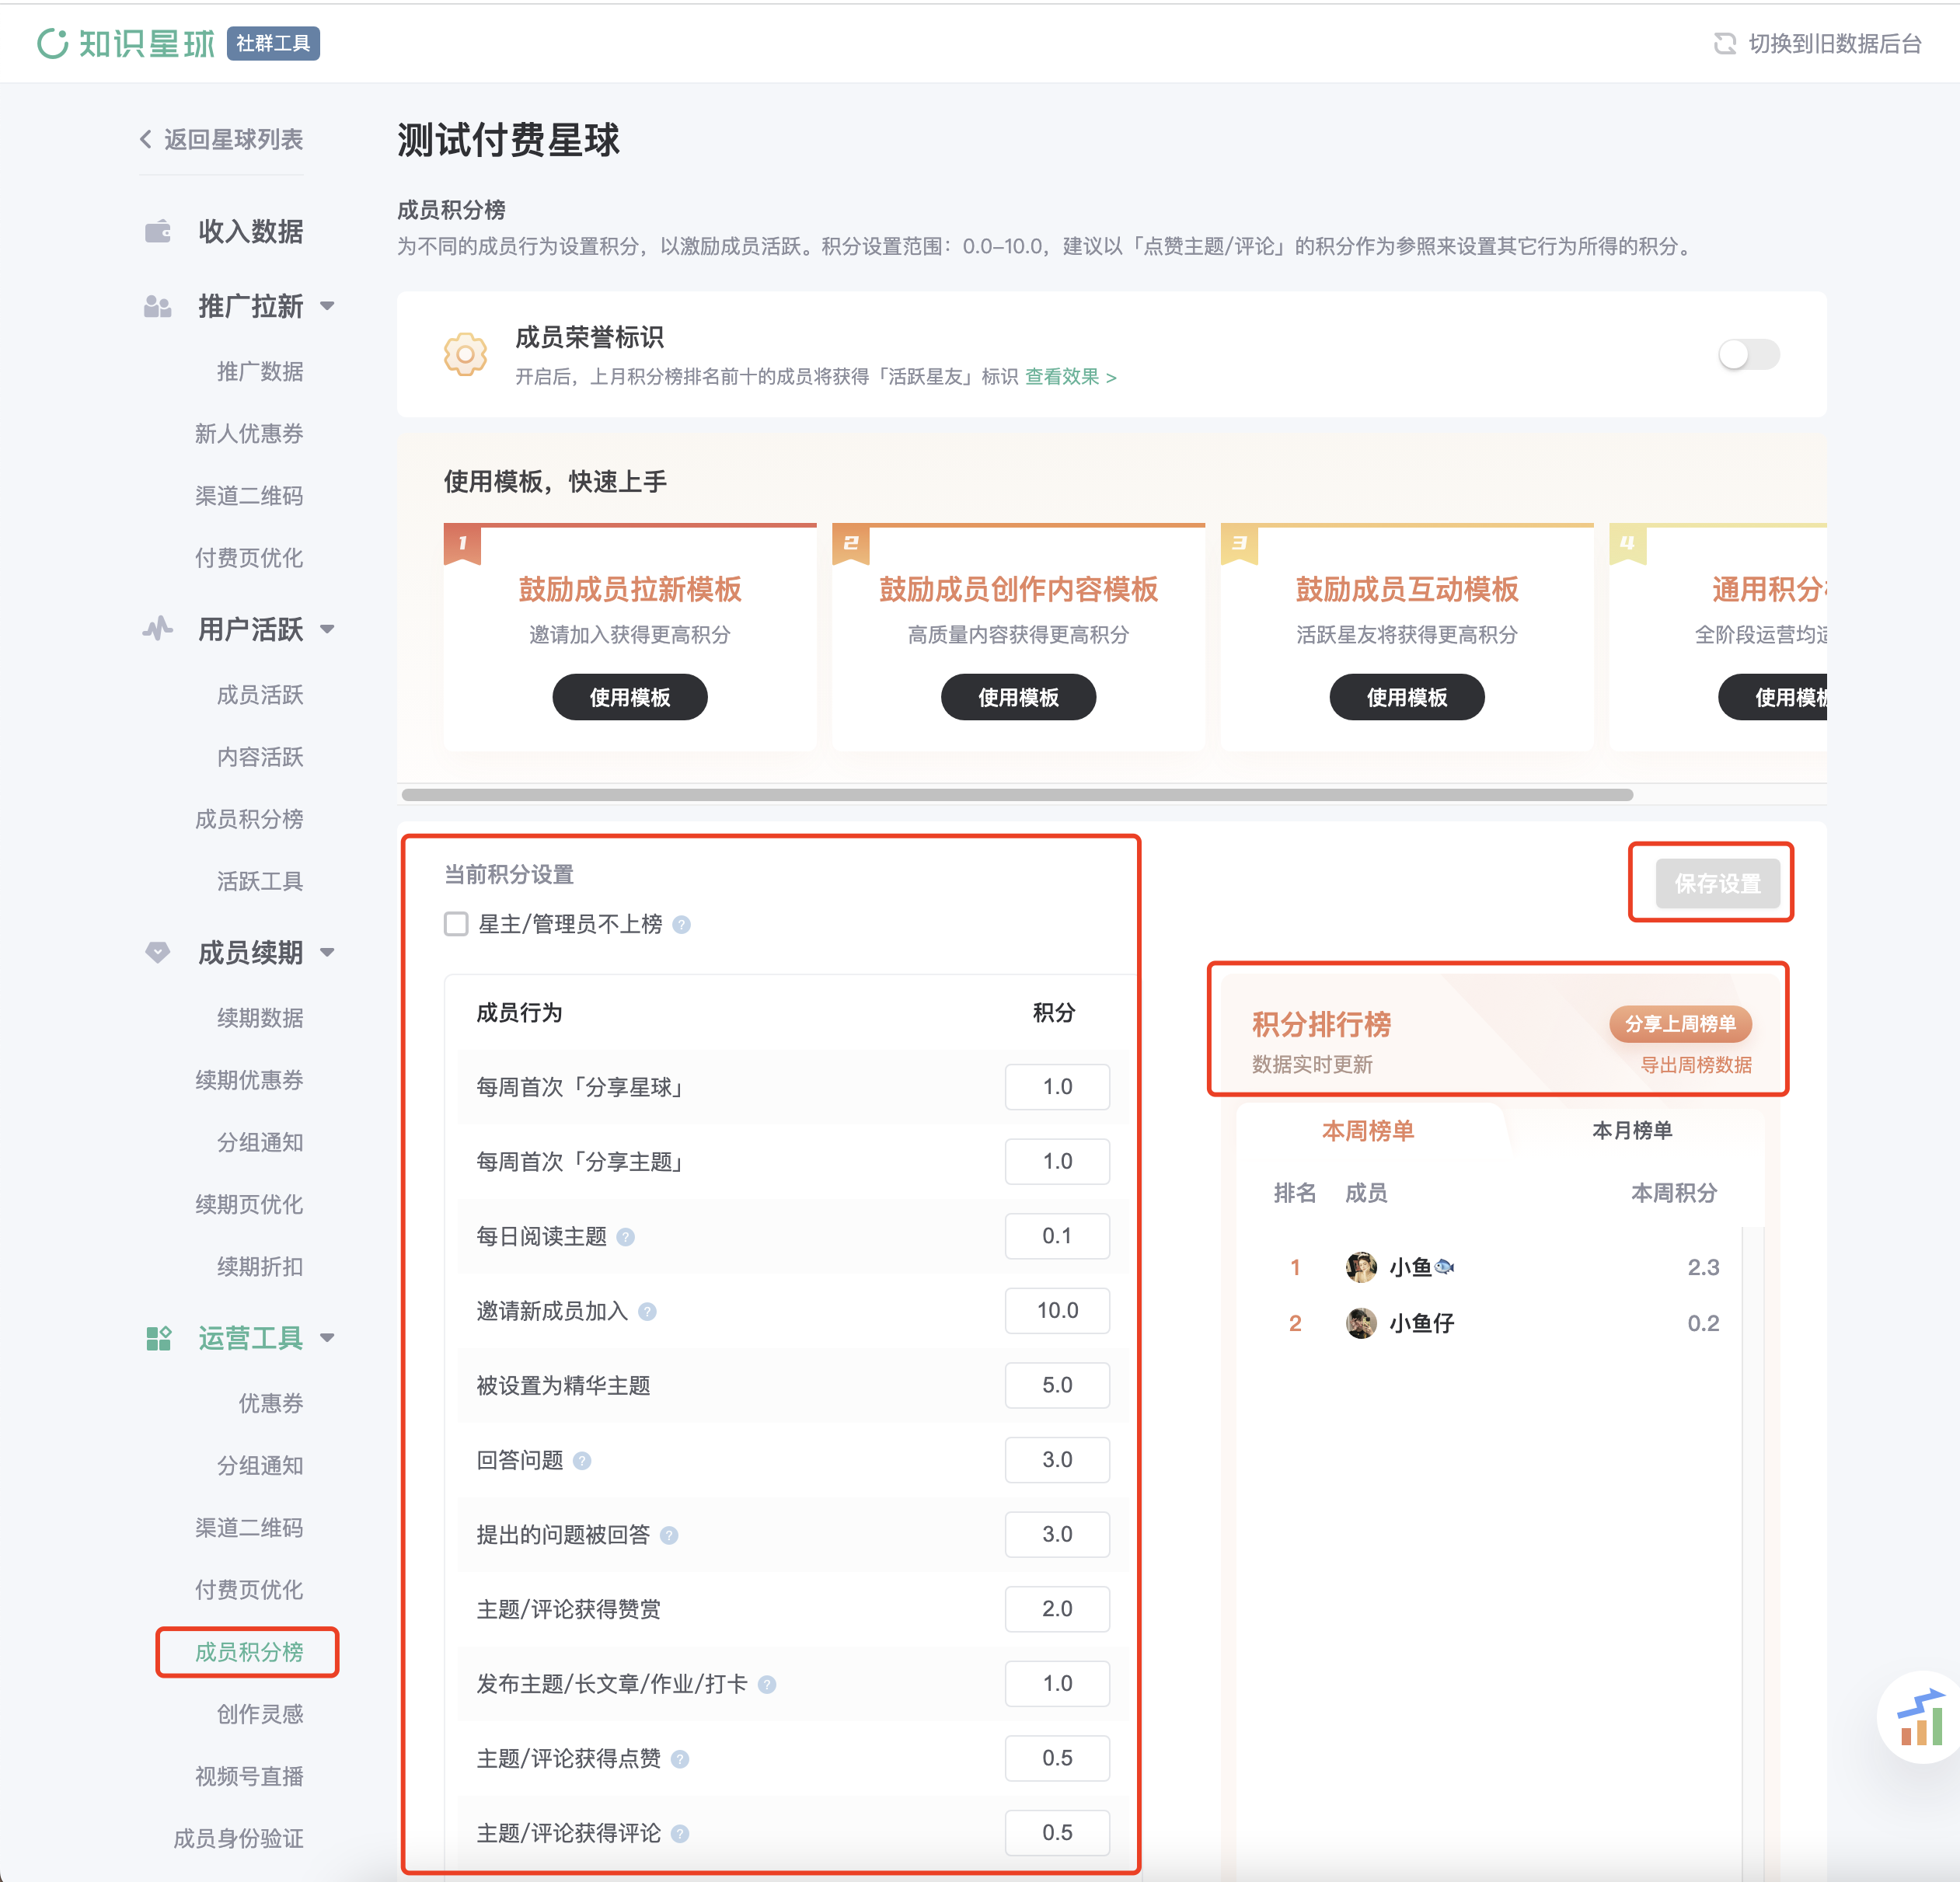Click help icon next to 主题/评论获得点赞
1960x1882 pixels.
[x=680, y=1759]
